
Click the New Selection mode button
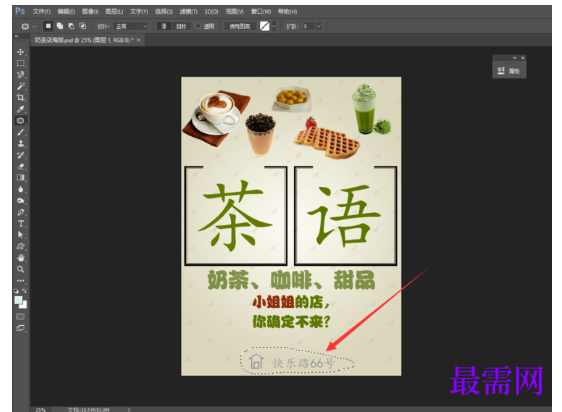tap(48, 26)
